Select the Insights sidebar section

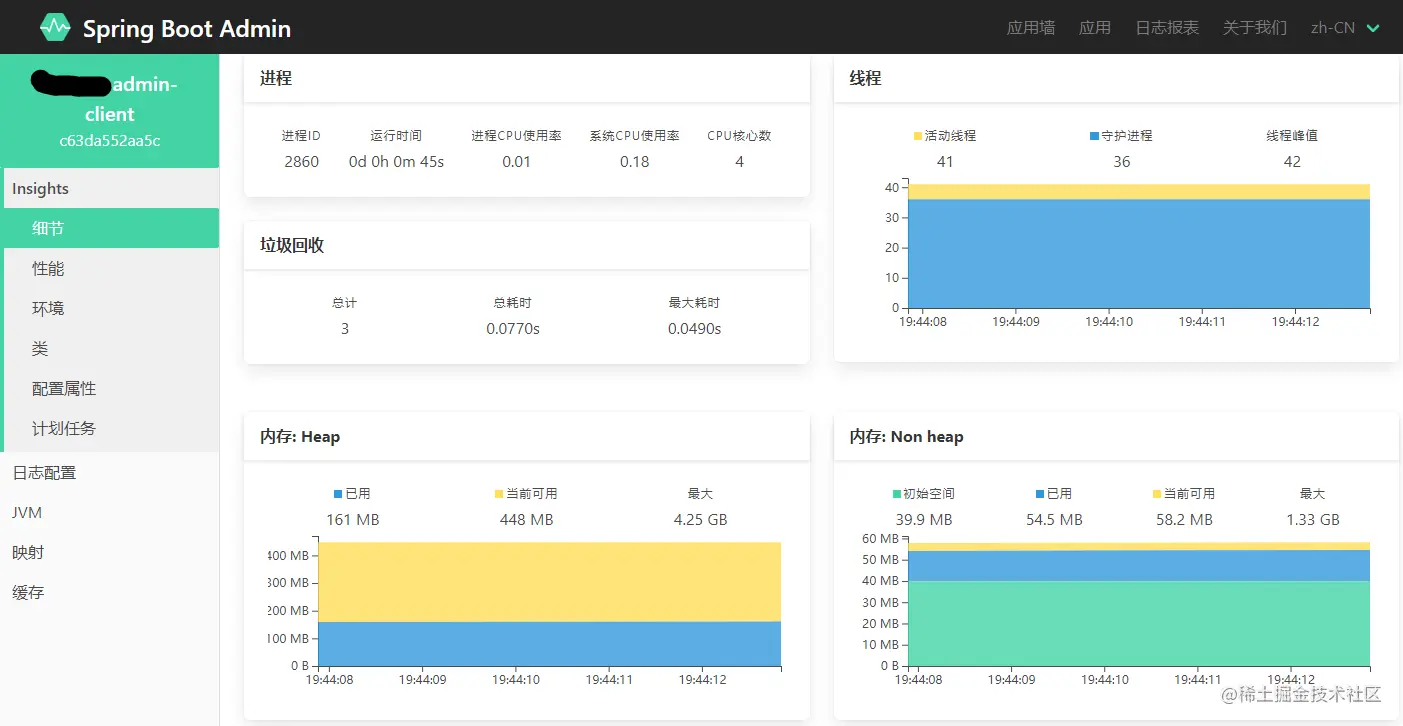click(x=109, y=188)
